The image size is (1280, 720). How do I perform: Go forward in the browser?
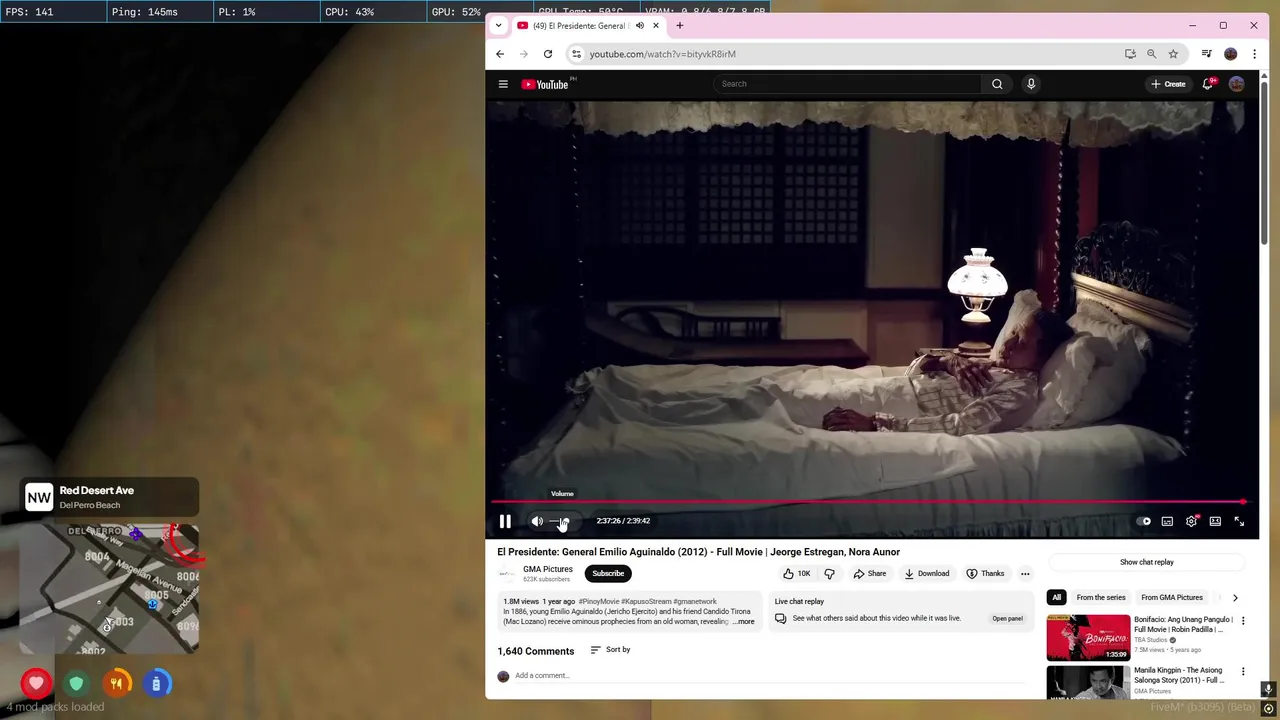[x=523, y=54]
